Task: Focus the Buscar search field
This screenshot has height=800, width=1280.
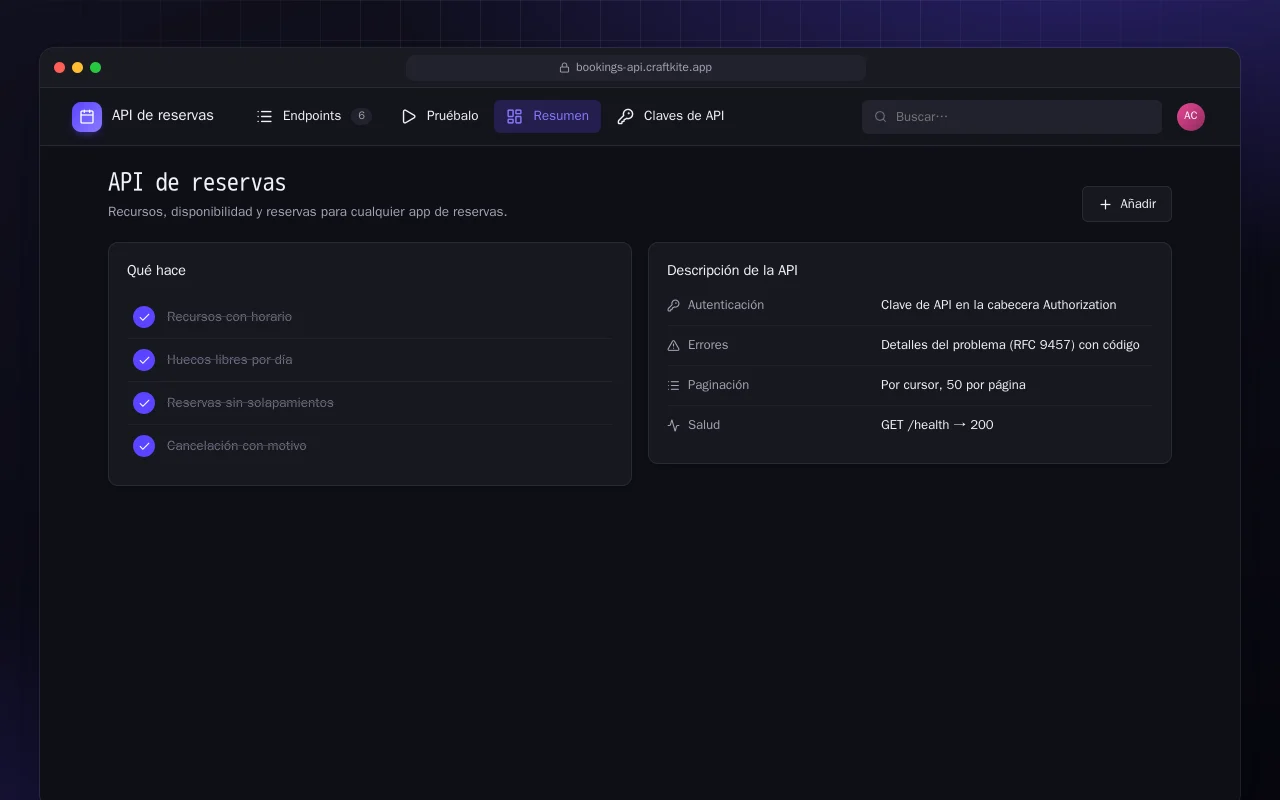Action: pyautogui.click(x=1012, y=117)
